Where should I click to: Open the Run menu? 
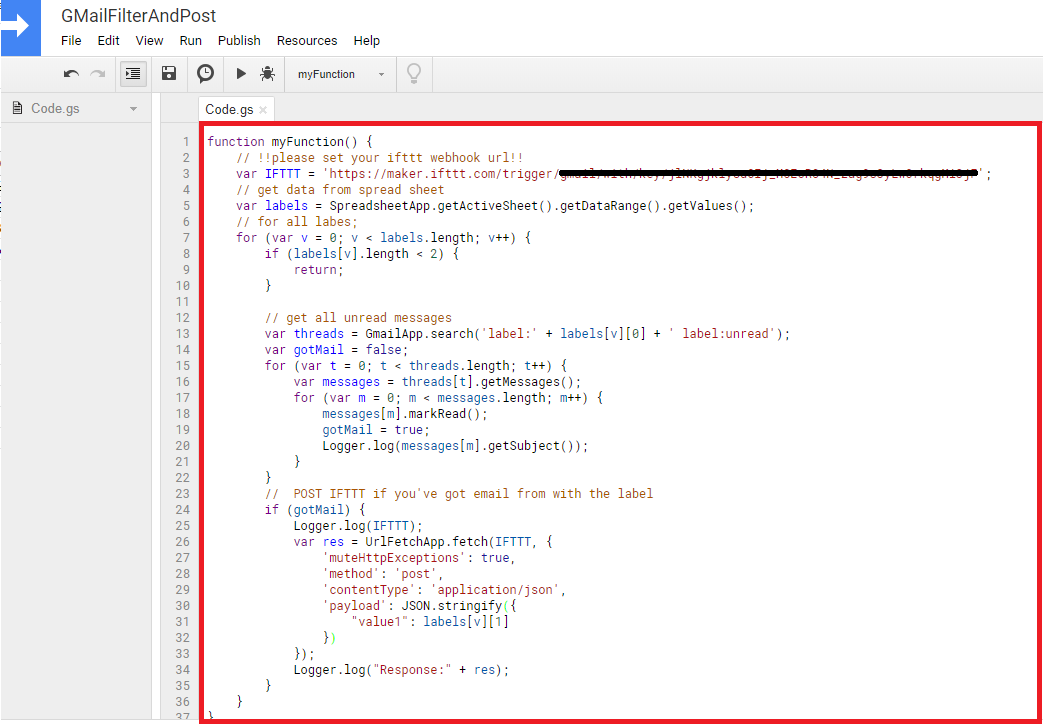[x=190, y=41]
